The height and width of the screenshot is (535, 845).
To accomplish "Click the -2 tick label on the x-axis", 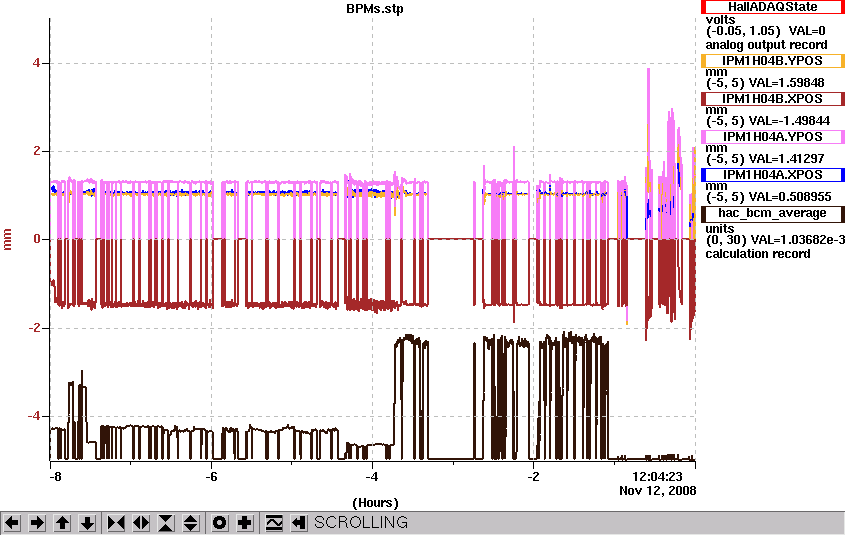I will [533, 477].
